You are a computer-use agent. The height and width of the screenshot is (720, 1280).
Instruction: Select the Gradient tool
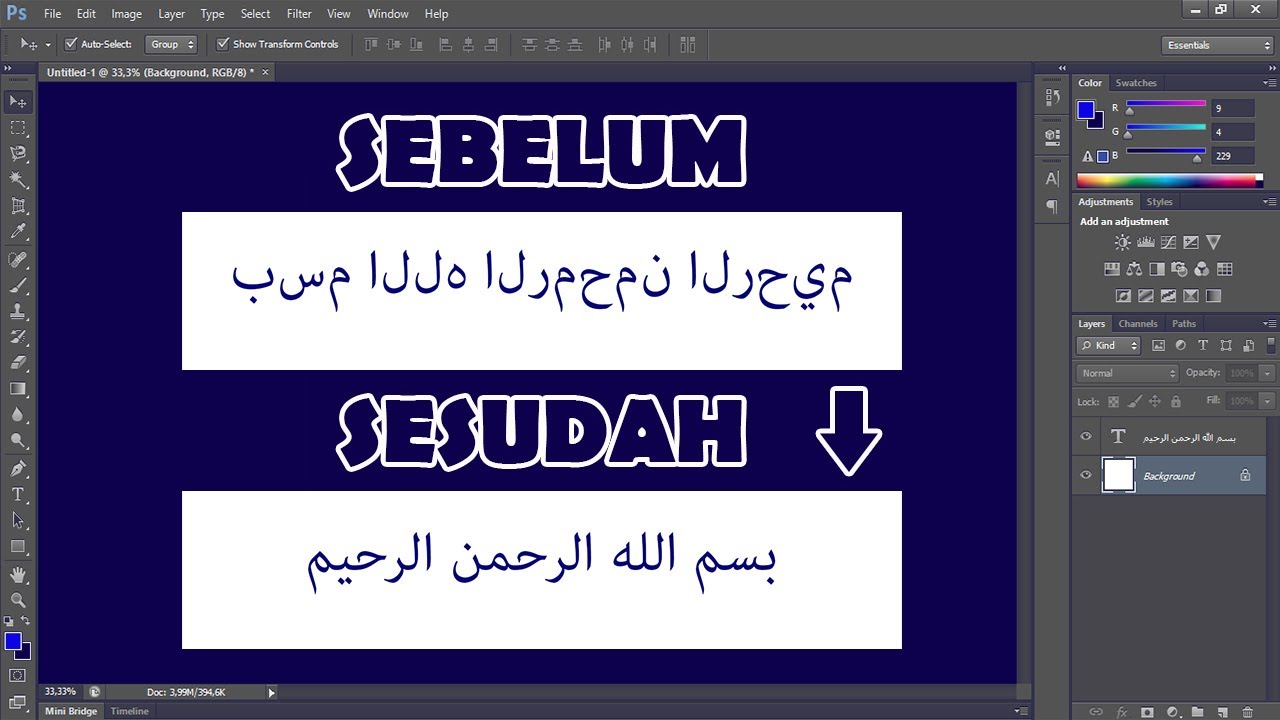(x=18, y=389)
